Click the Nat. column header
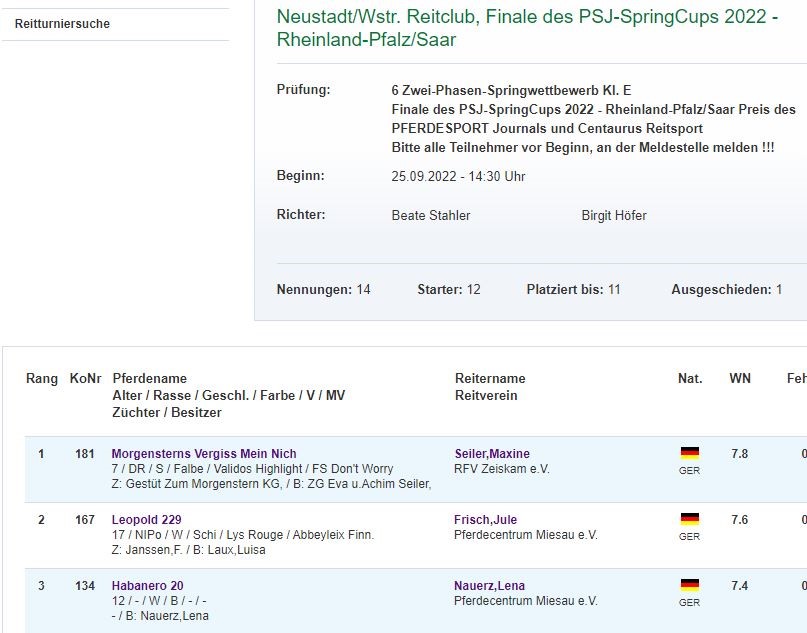Screen dimensions: 807x633 pos(690,379)
